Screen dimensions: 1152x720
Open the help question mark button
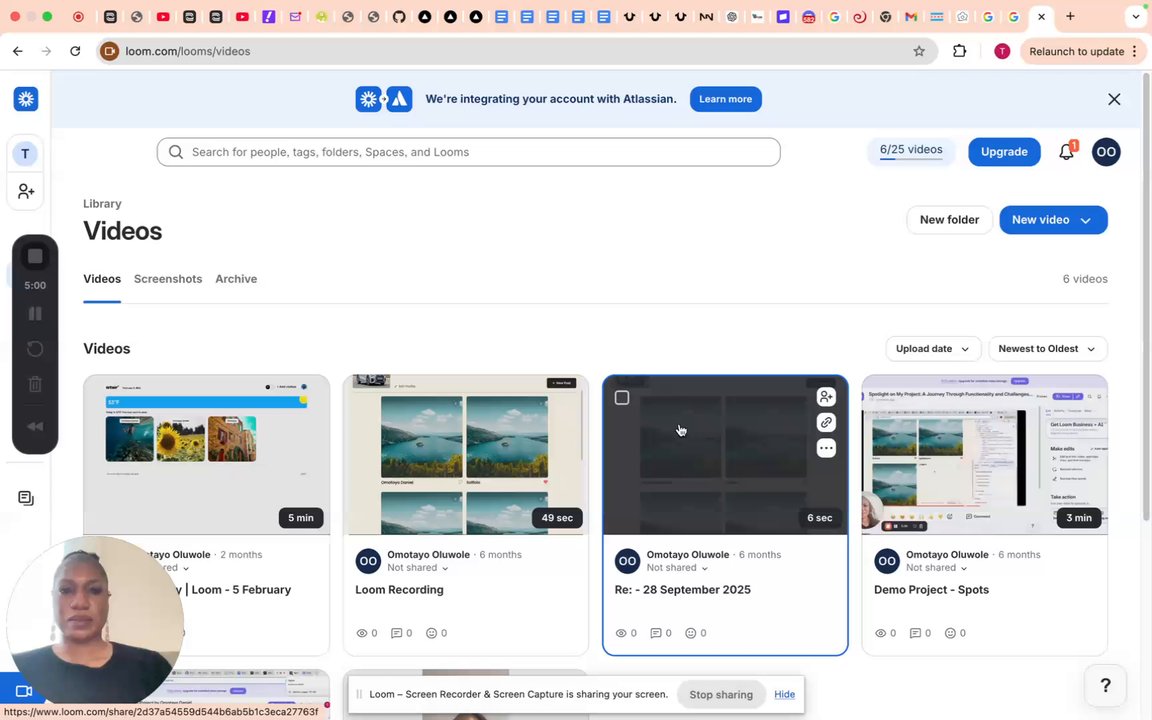tap(1105, 685)
